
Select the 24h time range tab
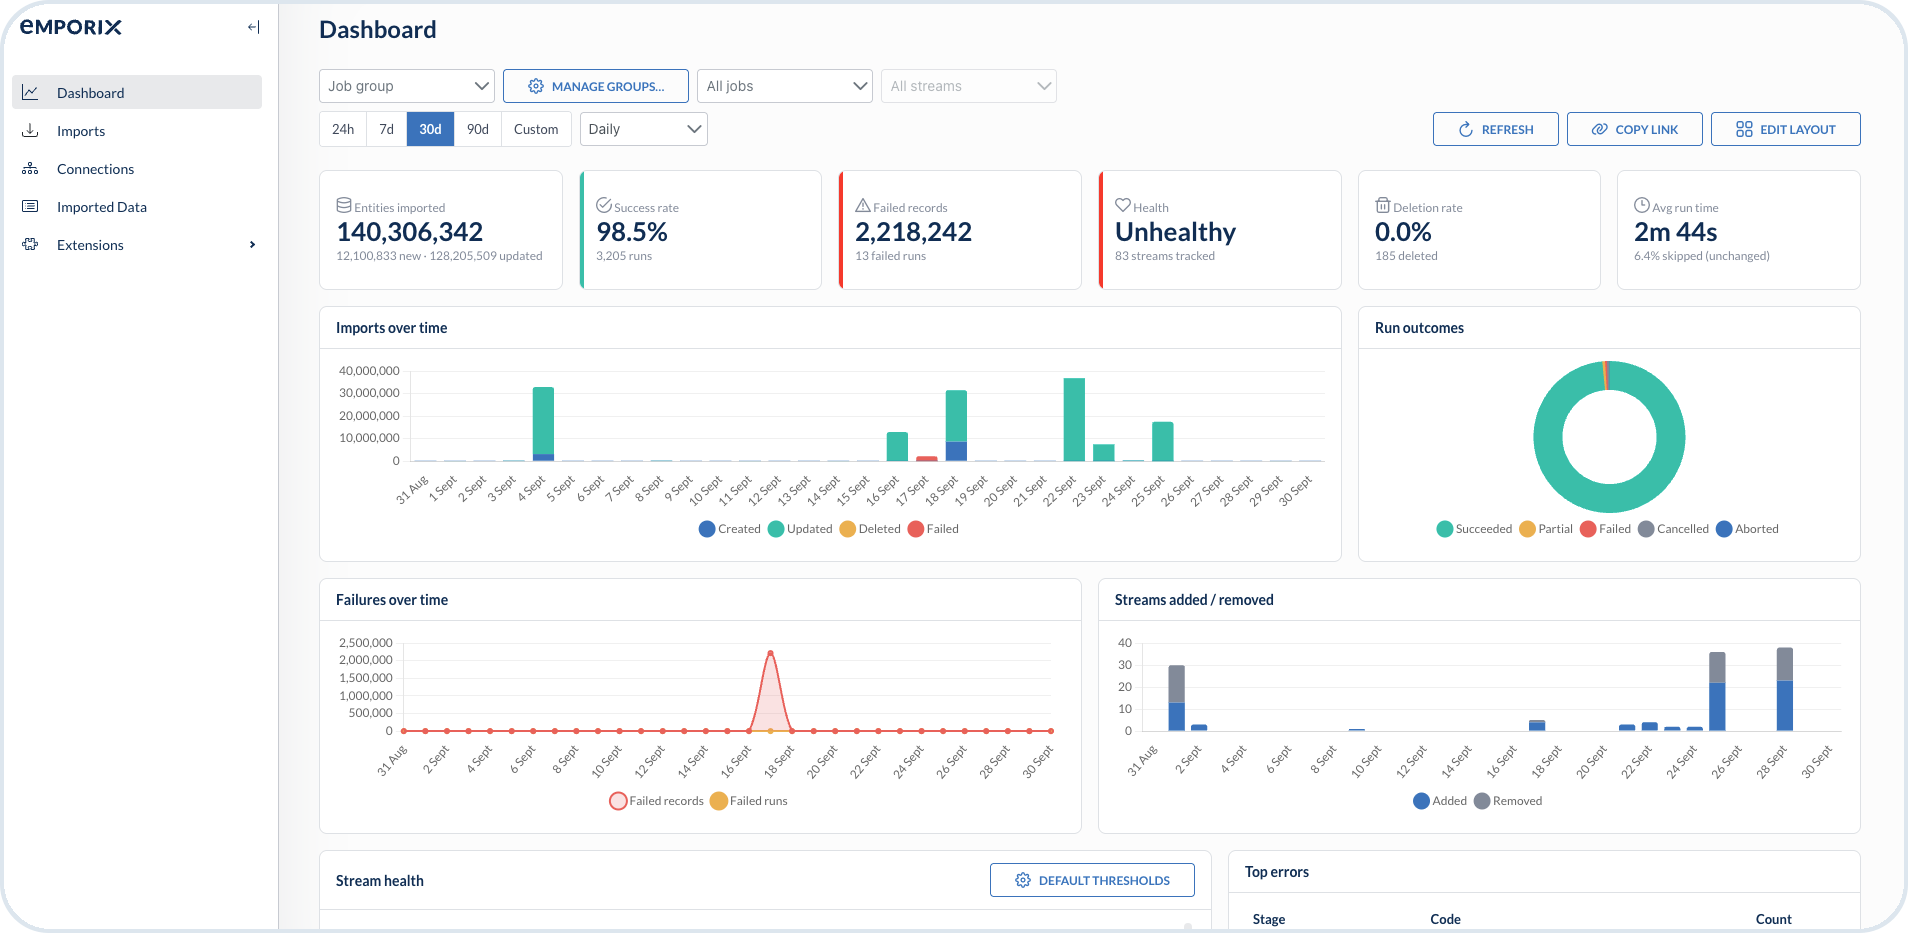pyautogui.click(x=343, y=129)
